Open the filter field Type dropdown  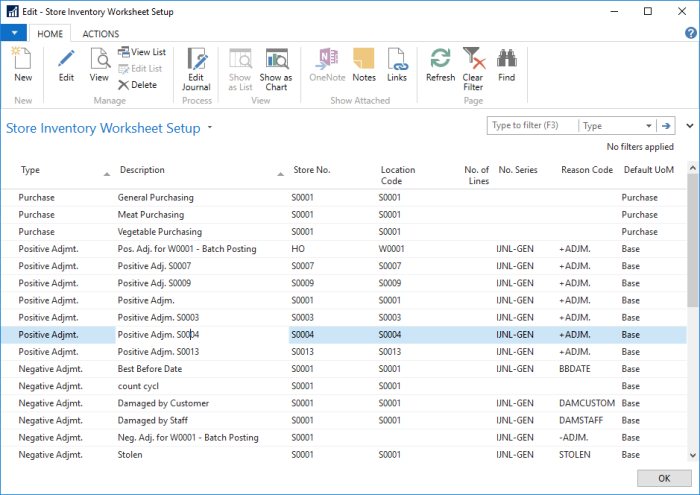tap(649, 126)
